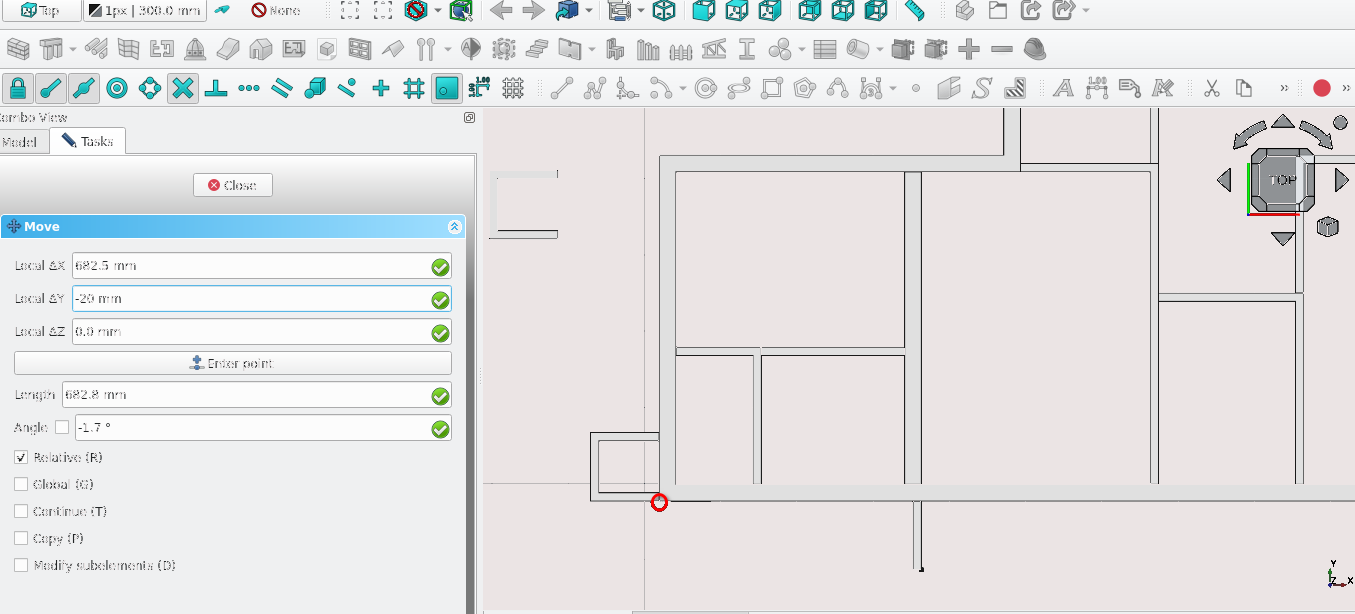
Task: Toggle the snap lock icon
Action: (18, 88)
